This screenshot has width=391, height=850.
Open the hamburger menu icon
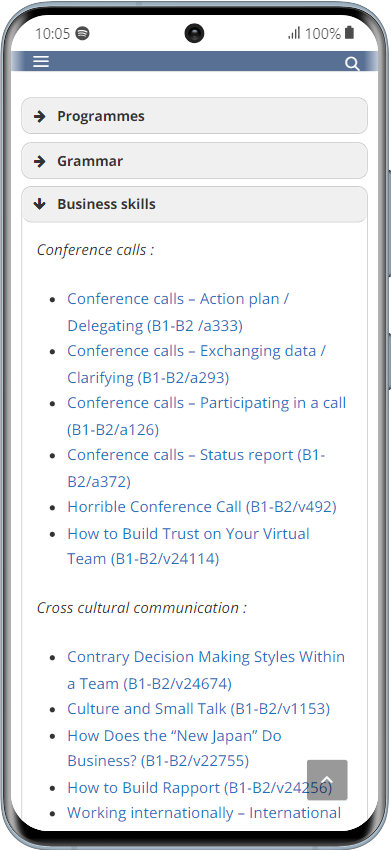(x=41, y=61)
